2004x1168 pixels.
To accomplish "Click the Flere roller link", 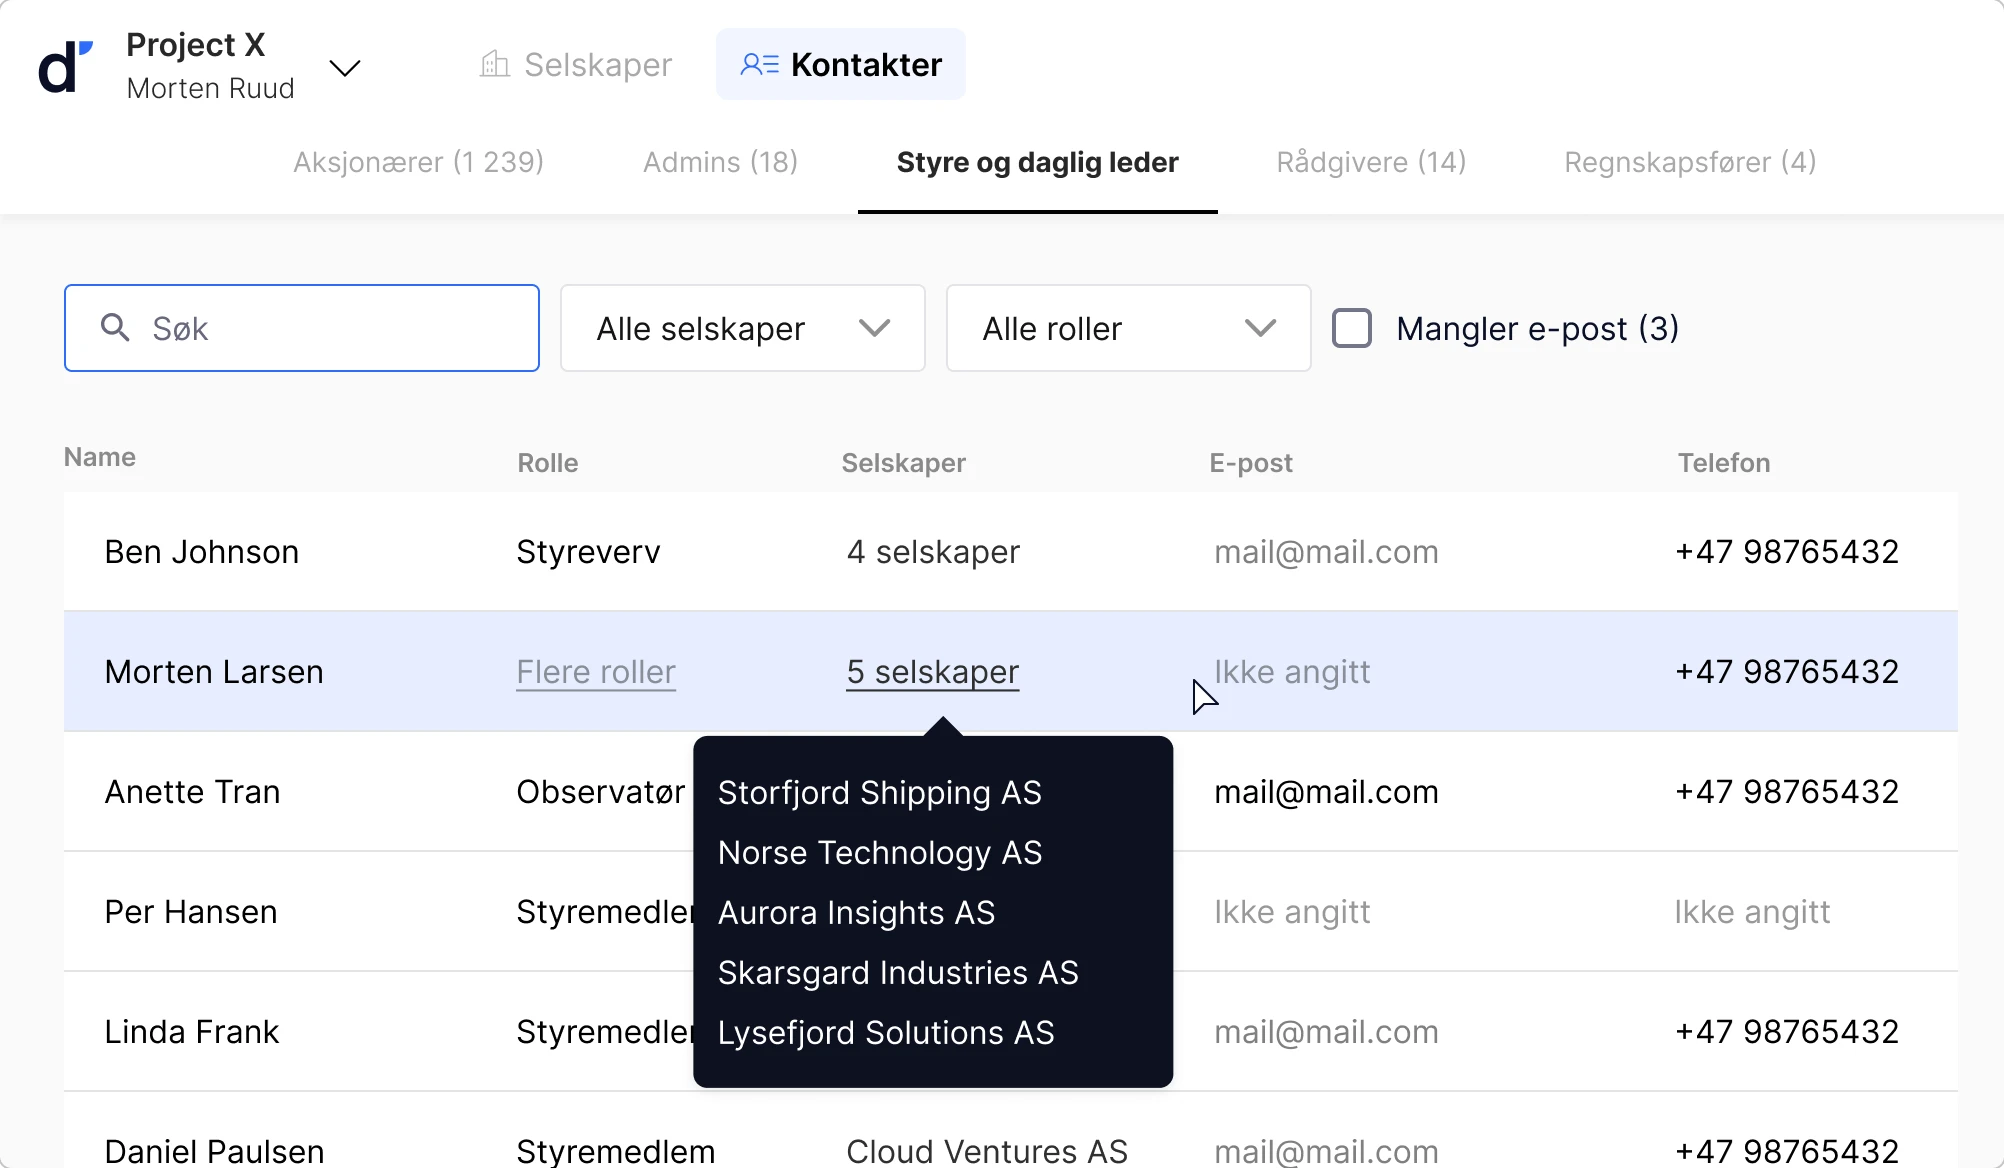I will (x=596, y=672).
